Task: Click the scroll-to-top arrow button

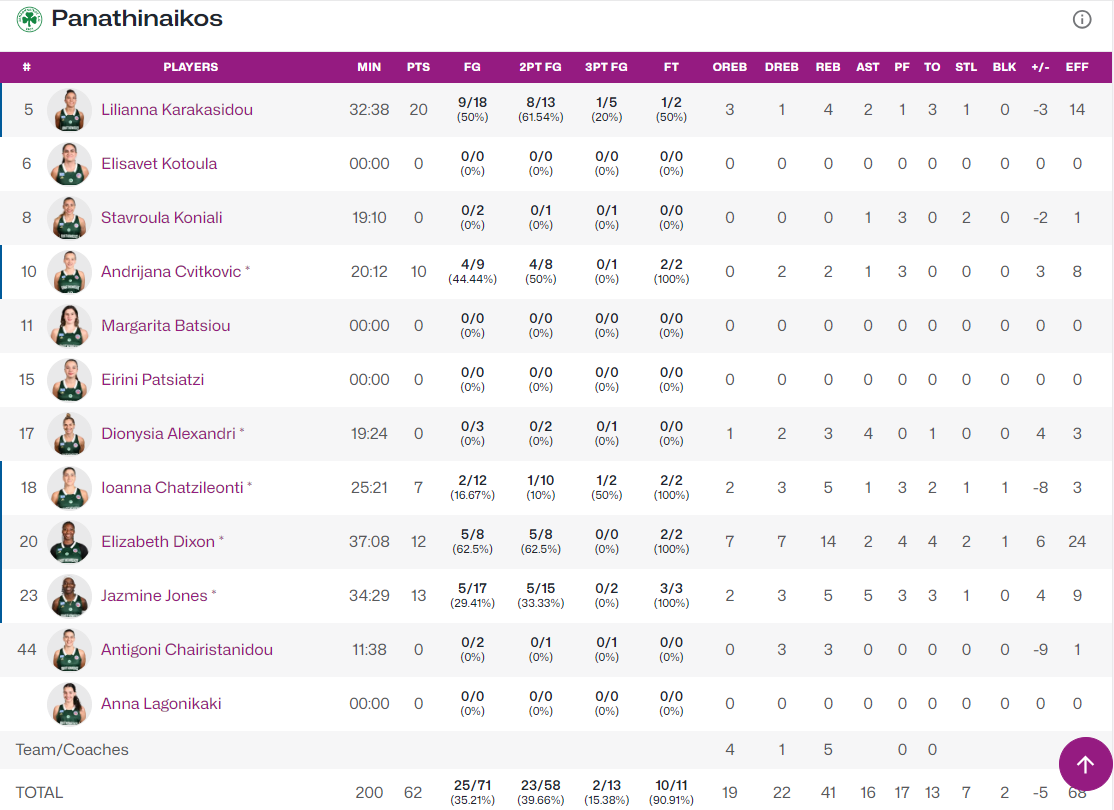Action: point(1086,765)
